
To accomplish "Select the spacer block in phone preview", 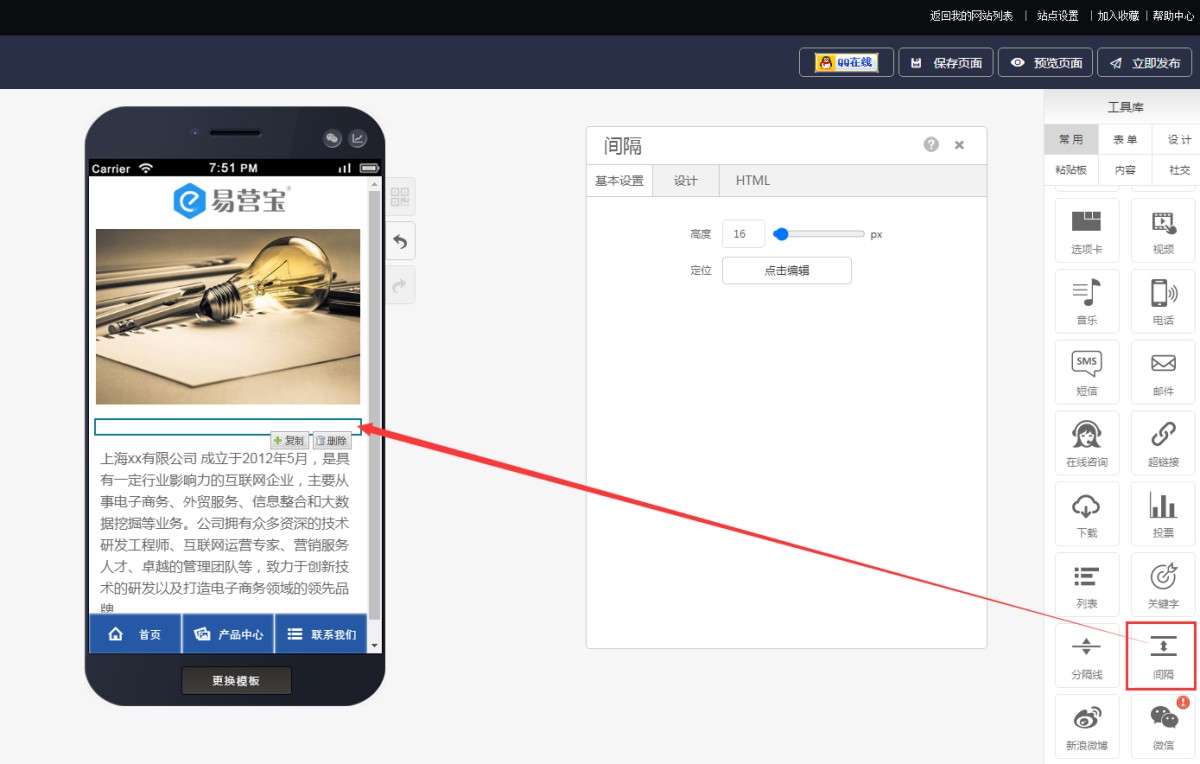I will 228,427.
